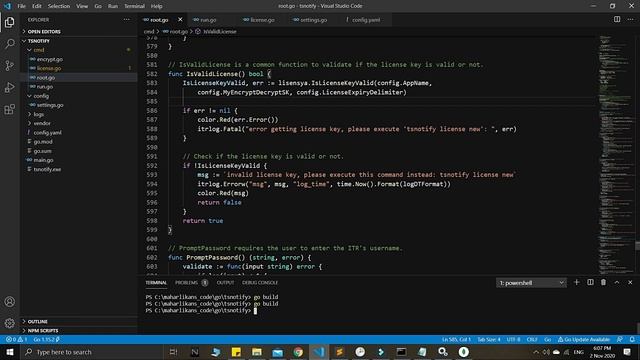Kill the terminal with trash icon
The width and height of the screenshot is (640, 360).
pos(603,282)
